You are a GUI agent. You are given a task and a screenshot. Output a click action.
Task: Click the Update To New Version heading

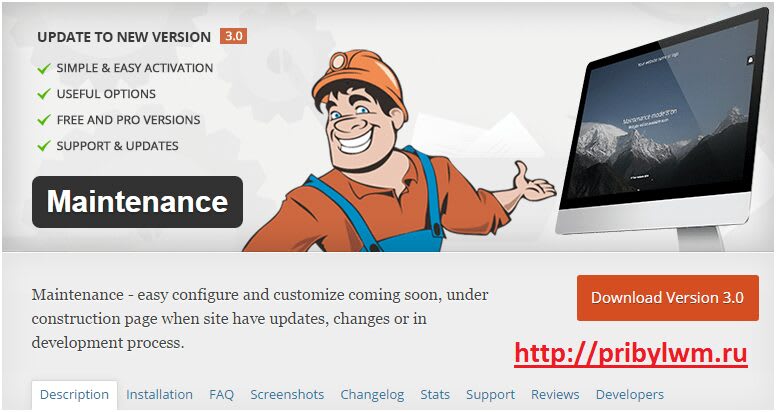pos(124,37)
